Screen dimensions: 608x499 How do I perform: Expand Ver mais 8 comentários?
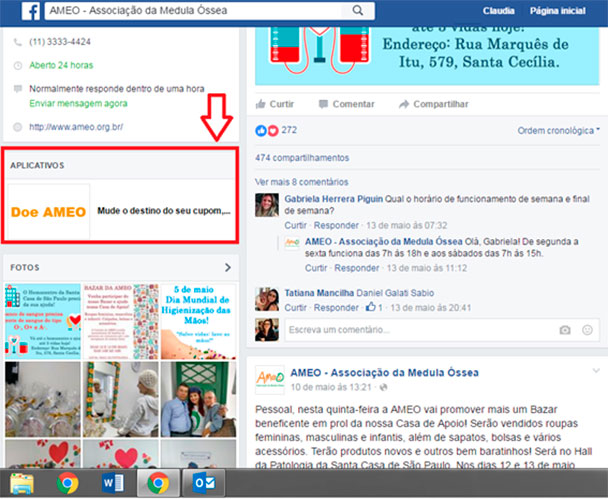pos(301,182)
